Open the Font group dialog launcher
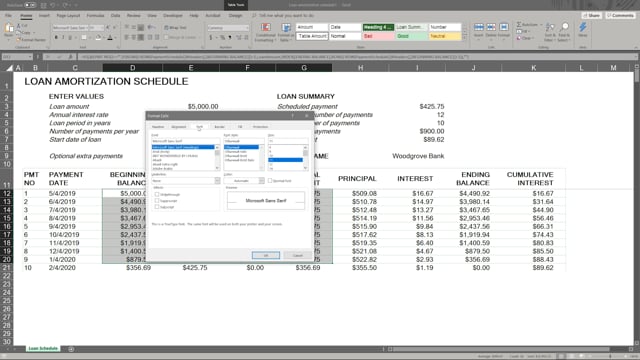 [x=117, y=47]
